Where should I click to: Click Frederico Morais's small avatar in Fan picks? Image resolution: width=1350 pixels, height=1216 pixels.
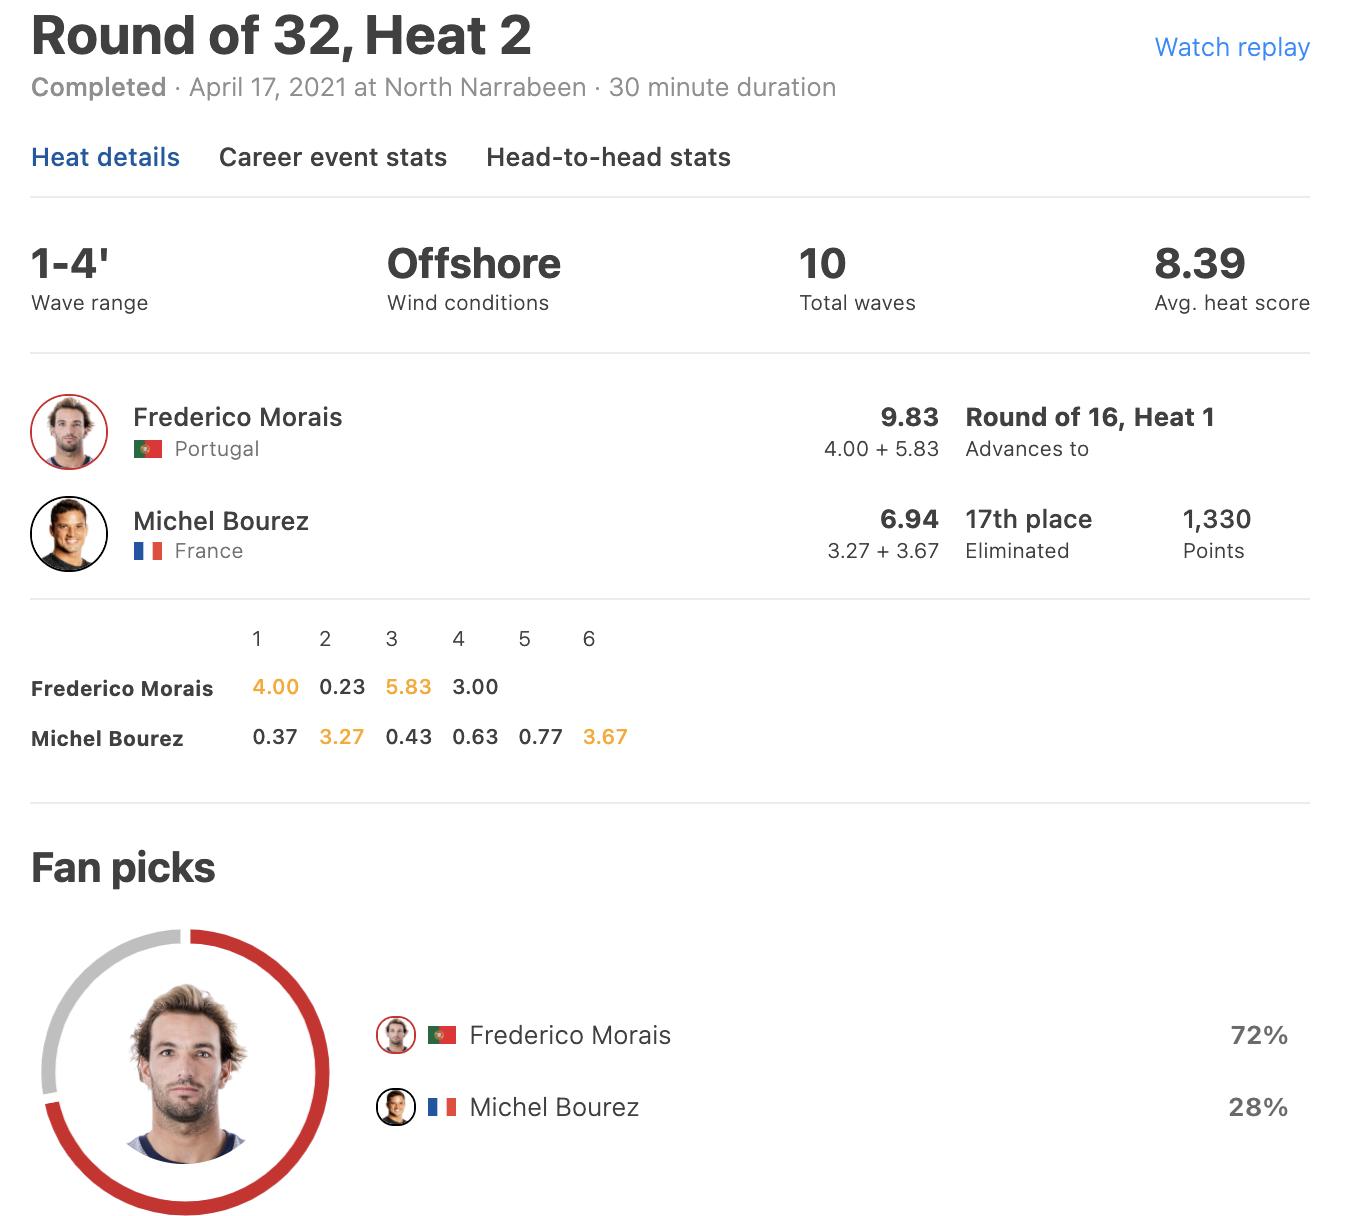pos(396,1035)
